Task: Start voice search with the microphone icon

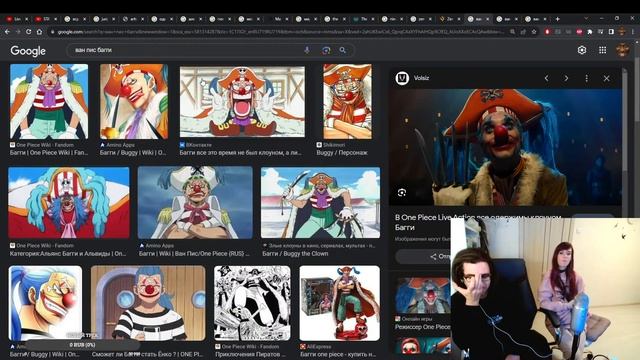Action: pyautogui.click(x=307, y=50)
